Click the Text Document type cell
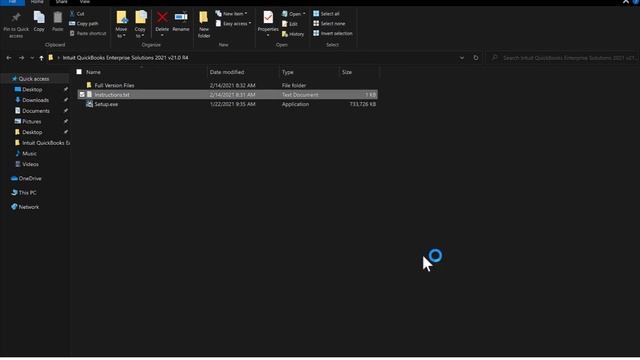This screenshot has width=640, height=360. pyautogui.click(x=300, y=95)
